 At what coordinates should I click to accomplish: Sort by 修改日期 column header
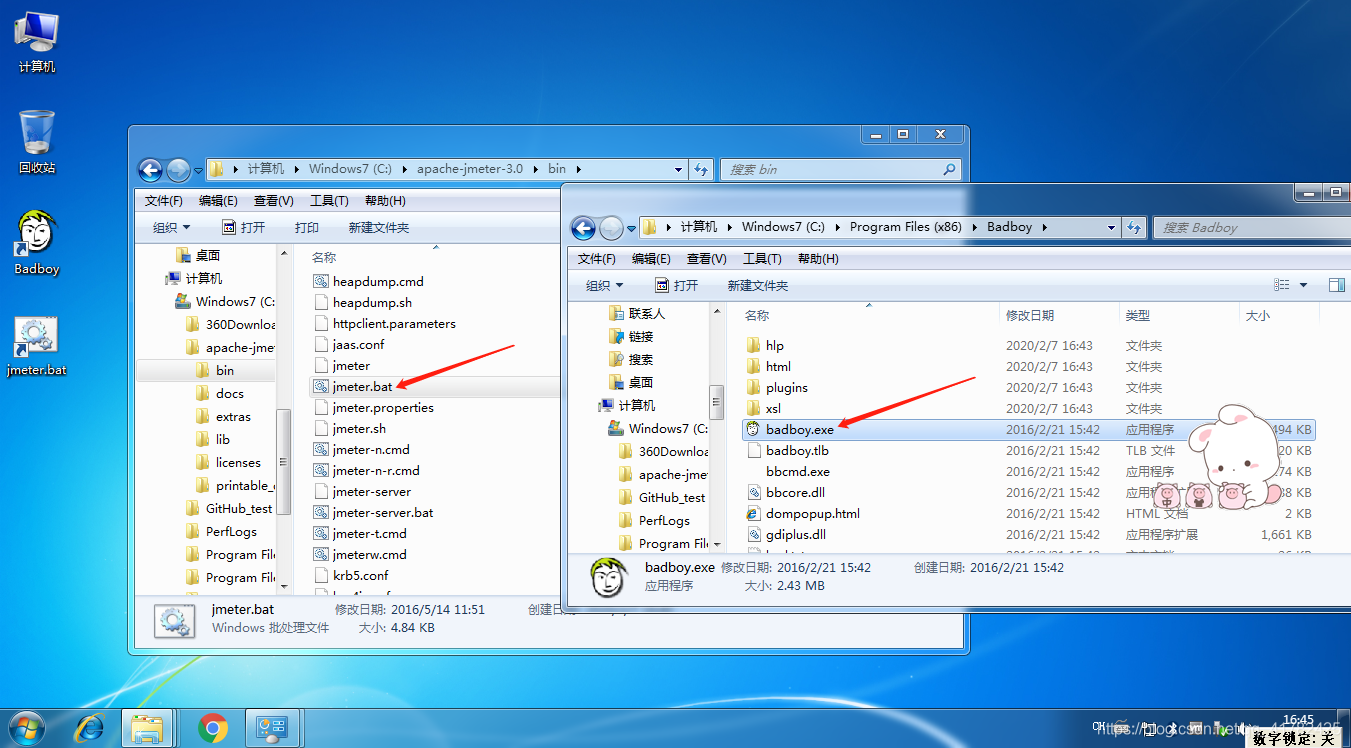1030,315
